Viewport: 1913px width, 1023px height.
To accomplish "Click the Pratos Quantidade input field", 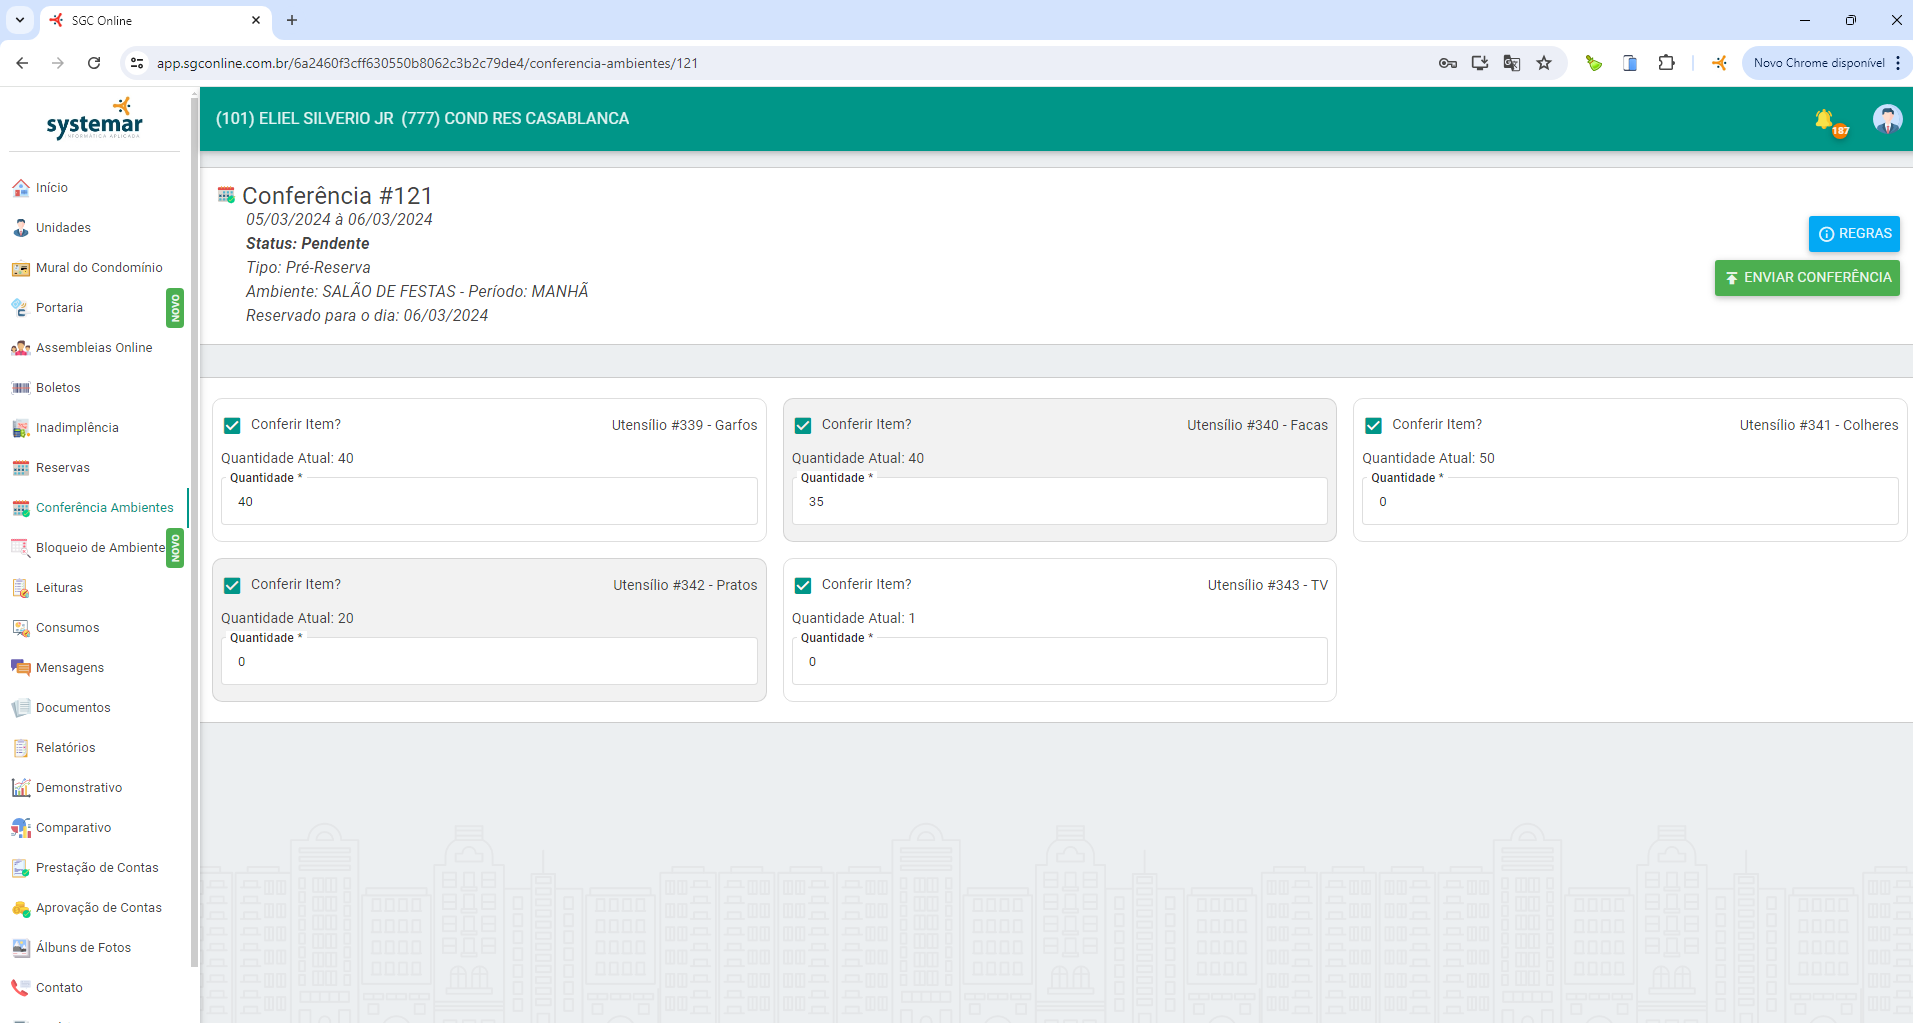I will coord(489,662).
